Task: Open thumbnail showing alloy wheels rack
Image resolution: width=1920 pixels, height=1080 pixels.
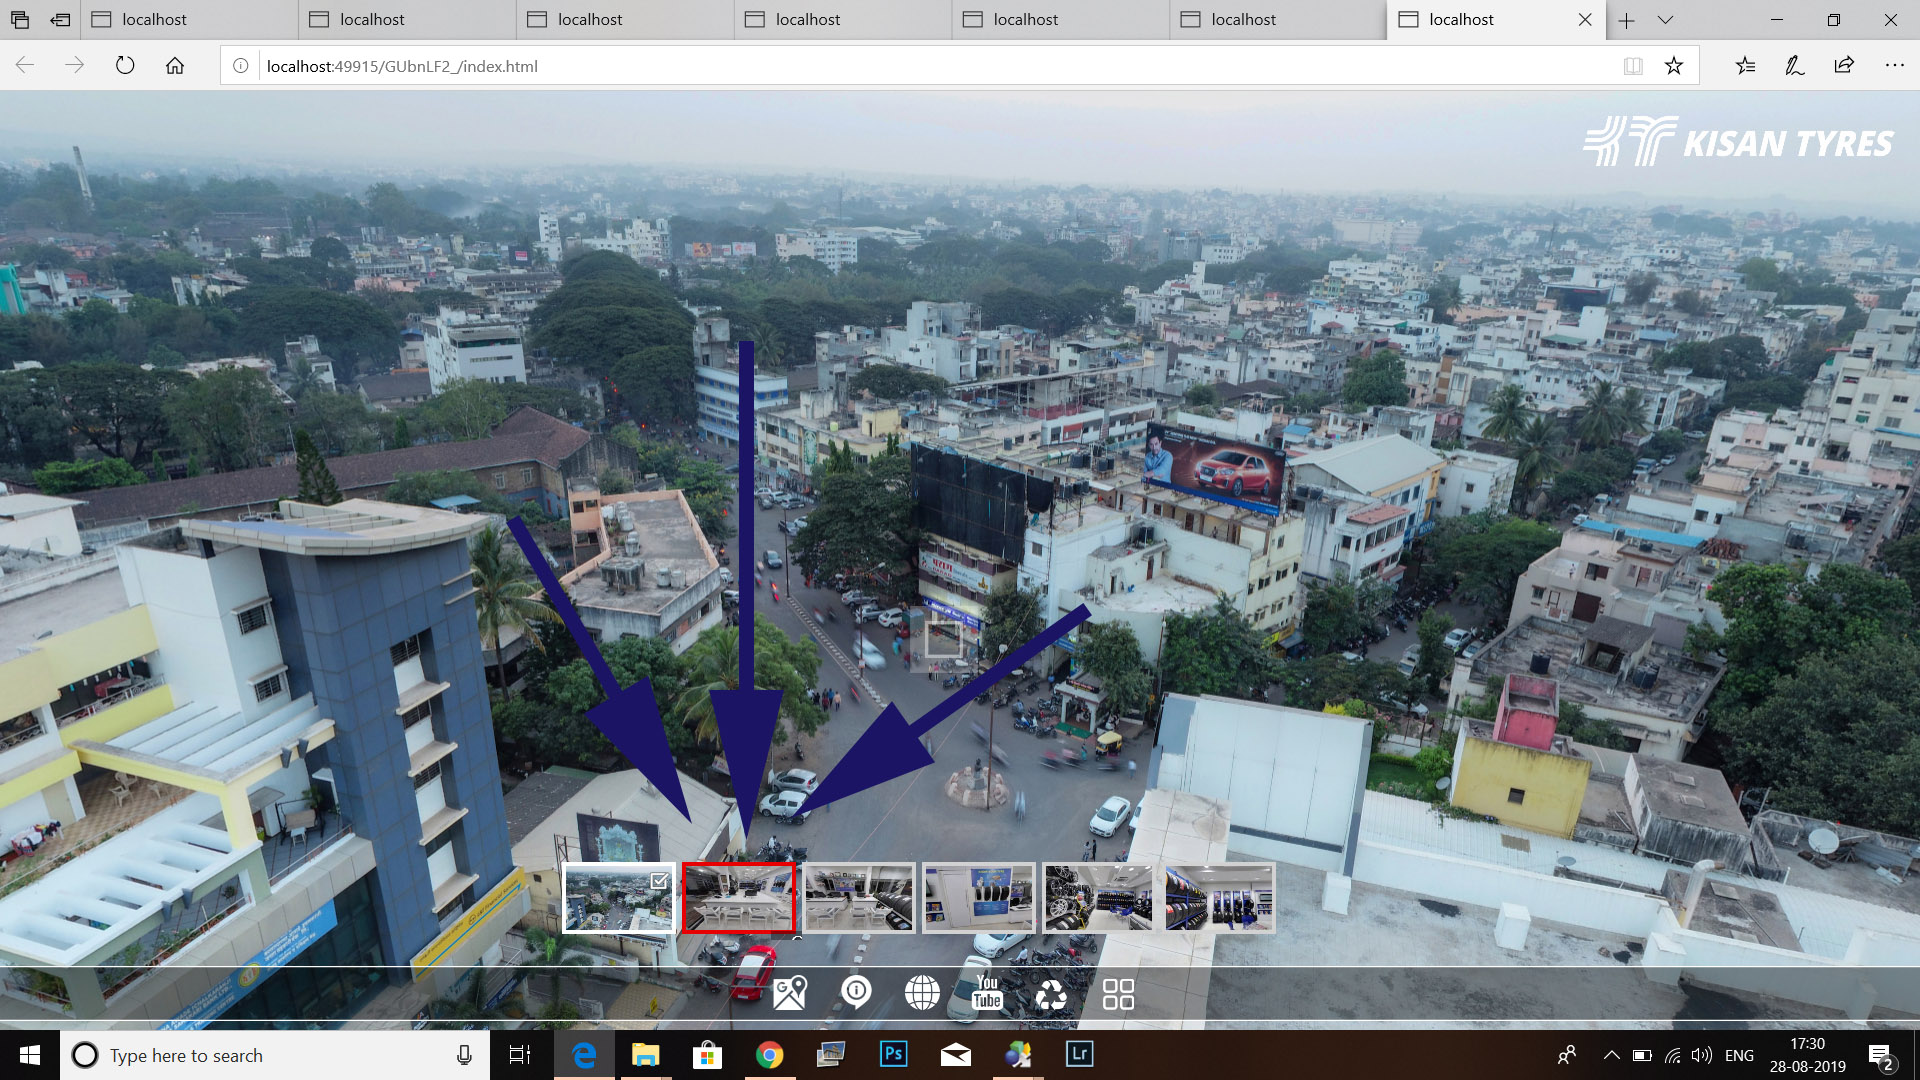Action: [1099, 898]
